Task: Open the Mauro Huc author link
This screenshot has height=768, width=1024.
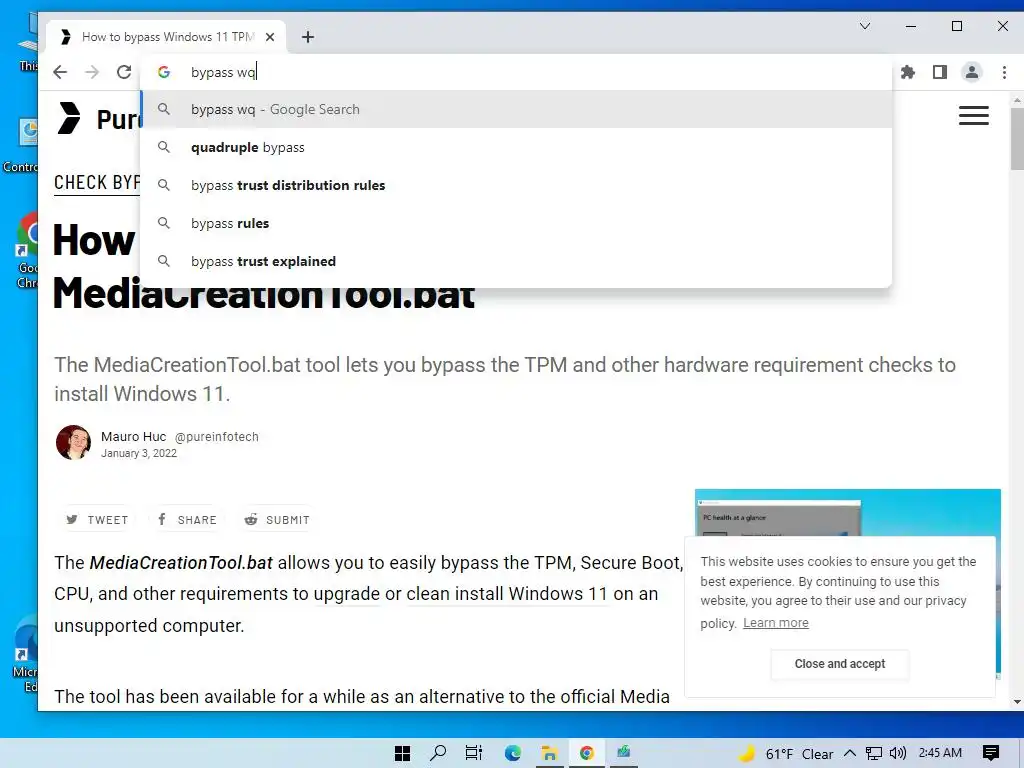Action: coord(133,436)
